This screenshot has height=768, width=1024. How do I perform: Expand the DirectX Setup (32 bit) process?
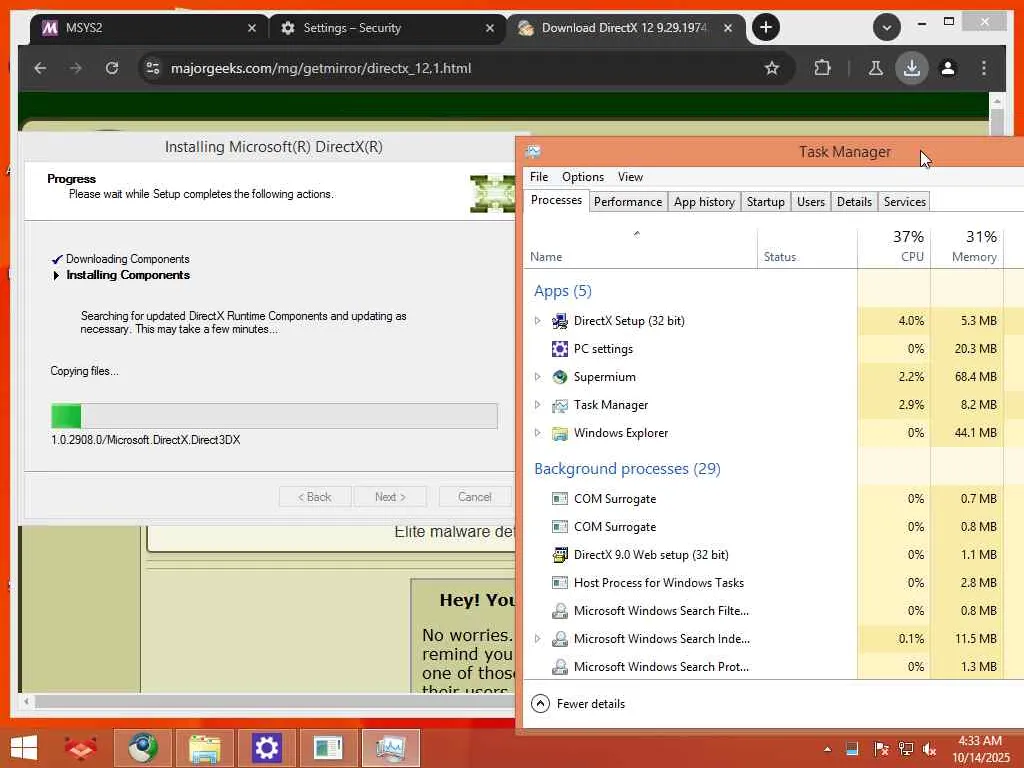tap(537, 321)
